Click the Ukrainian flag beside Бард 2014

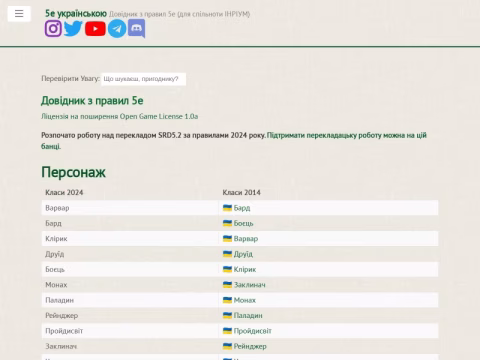(227, 208)
